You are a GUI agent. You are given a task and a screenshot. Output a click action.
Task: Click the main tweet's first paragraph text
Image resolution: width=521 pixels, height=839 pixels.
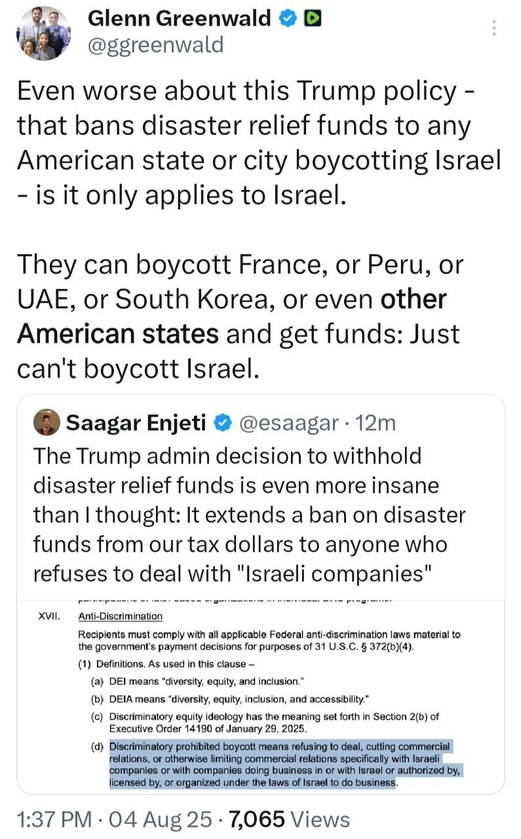click(x=259, y=143)
